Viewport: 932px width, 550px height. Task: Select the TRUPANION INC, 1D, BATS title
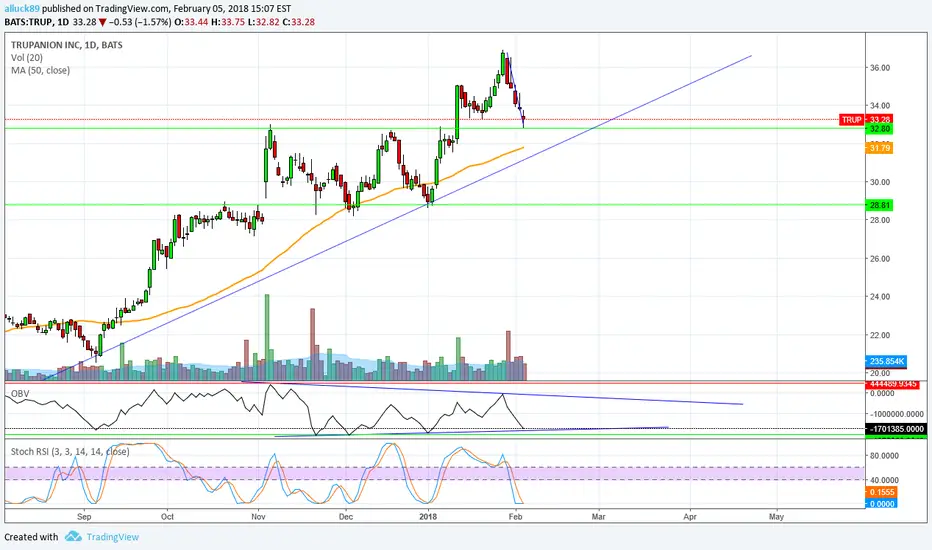tap(67, 45)
